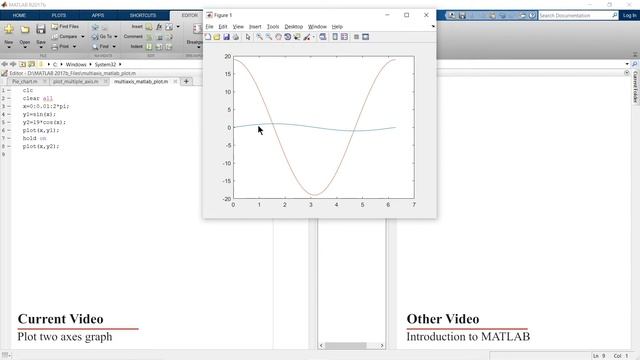Open the Print dropdown arrow

pos(74,47)
